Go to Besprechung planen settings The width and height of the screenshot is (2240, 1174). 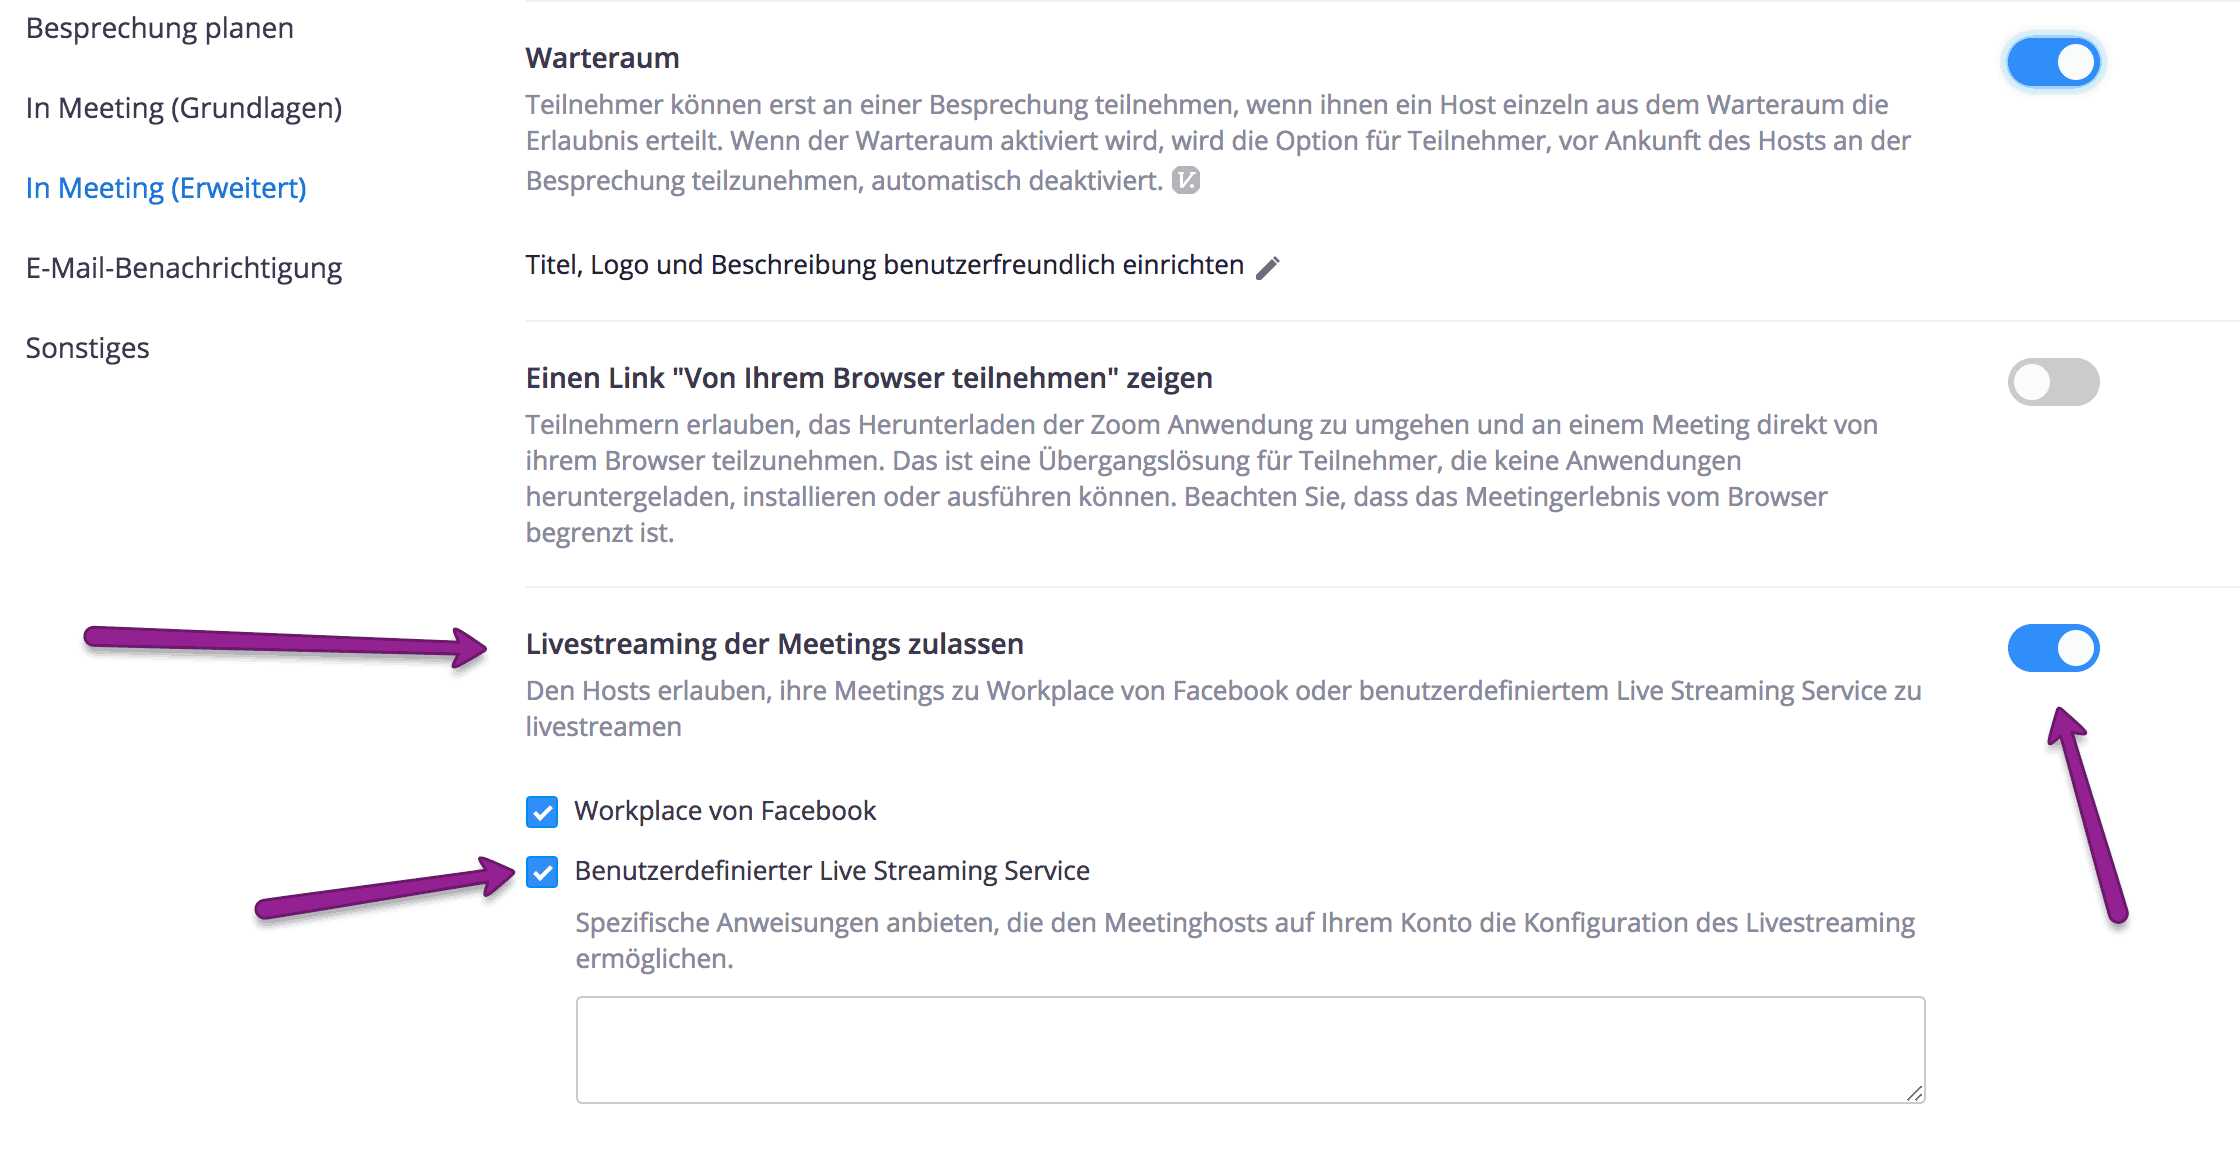point(159,28)
